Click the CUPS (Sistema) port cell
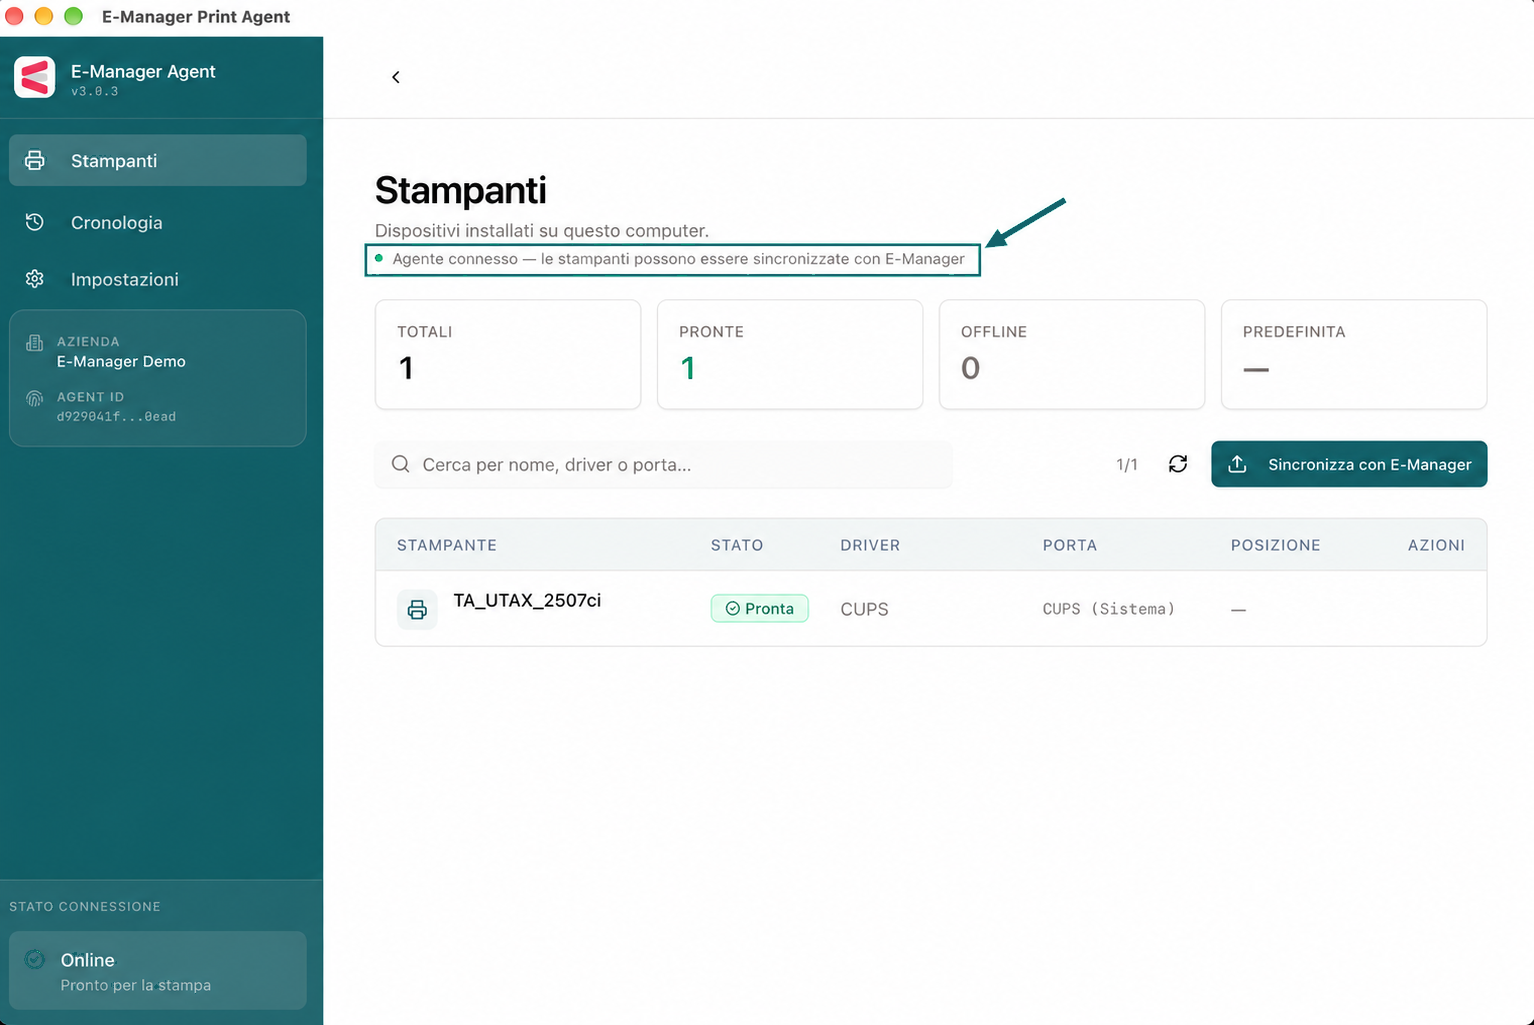 coord(1109,609)
